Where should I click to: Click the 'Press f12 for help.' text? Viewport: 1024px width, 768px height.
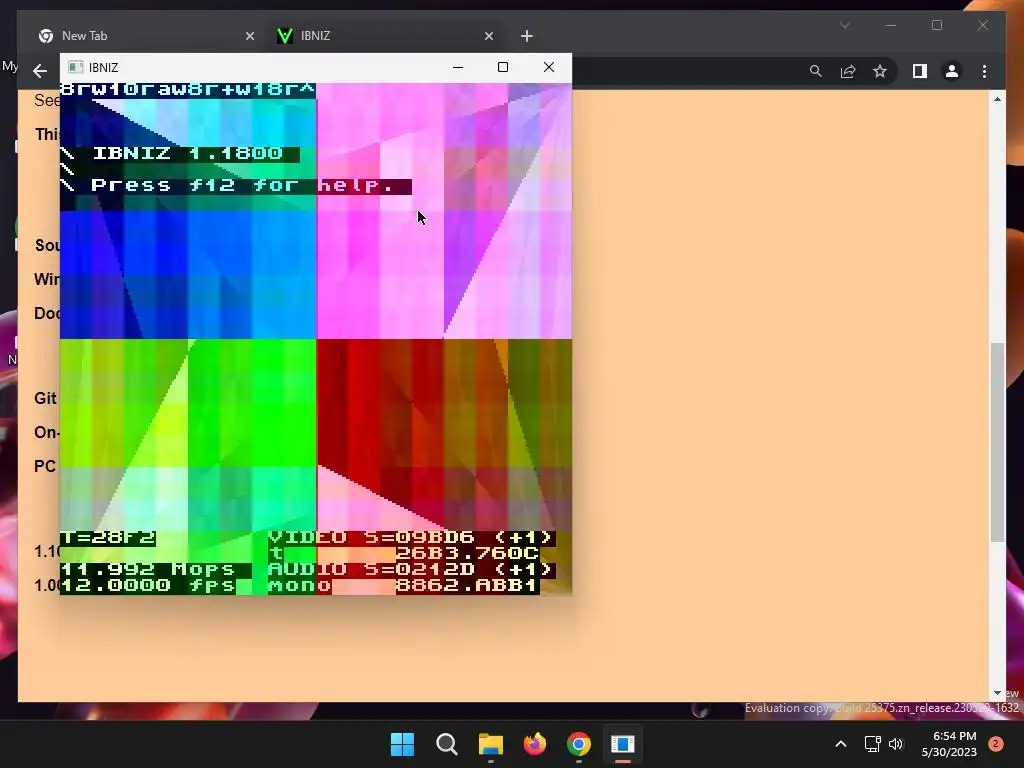242,185
